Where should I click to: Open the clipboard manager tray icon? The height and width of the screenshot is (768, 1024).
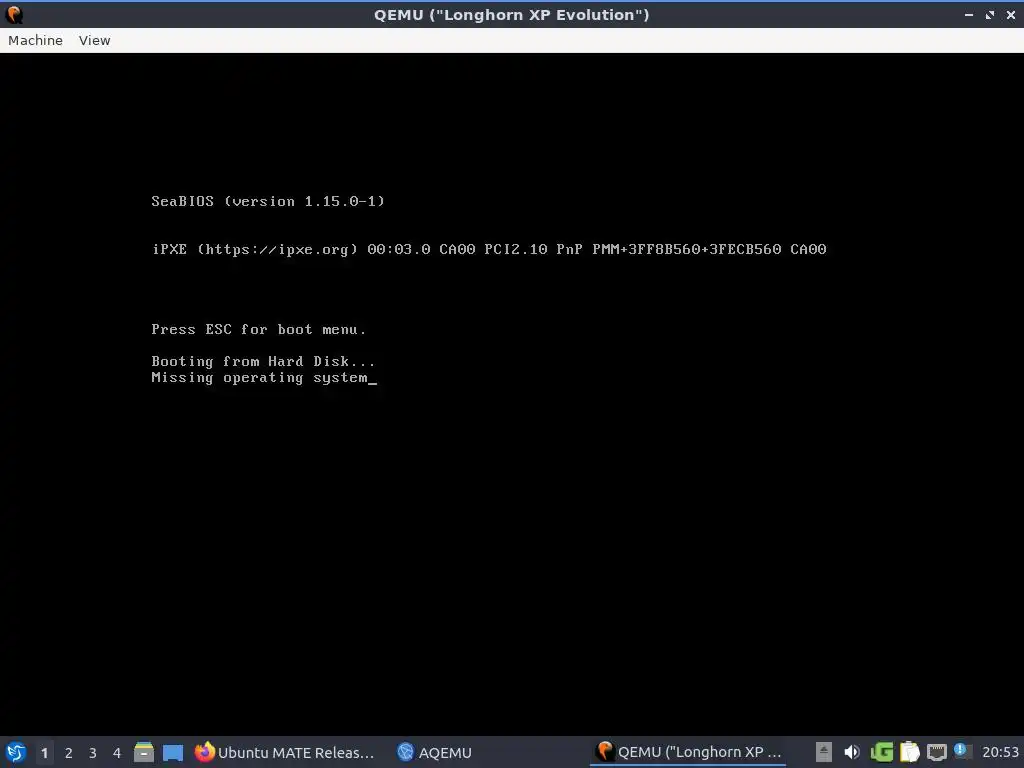click(909, 752)
